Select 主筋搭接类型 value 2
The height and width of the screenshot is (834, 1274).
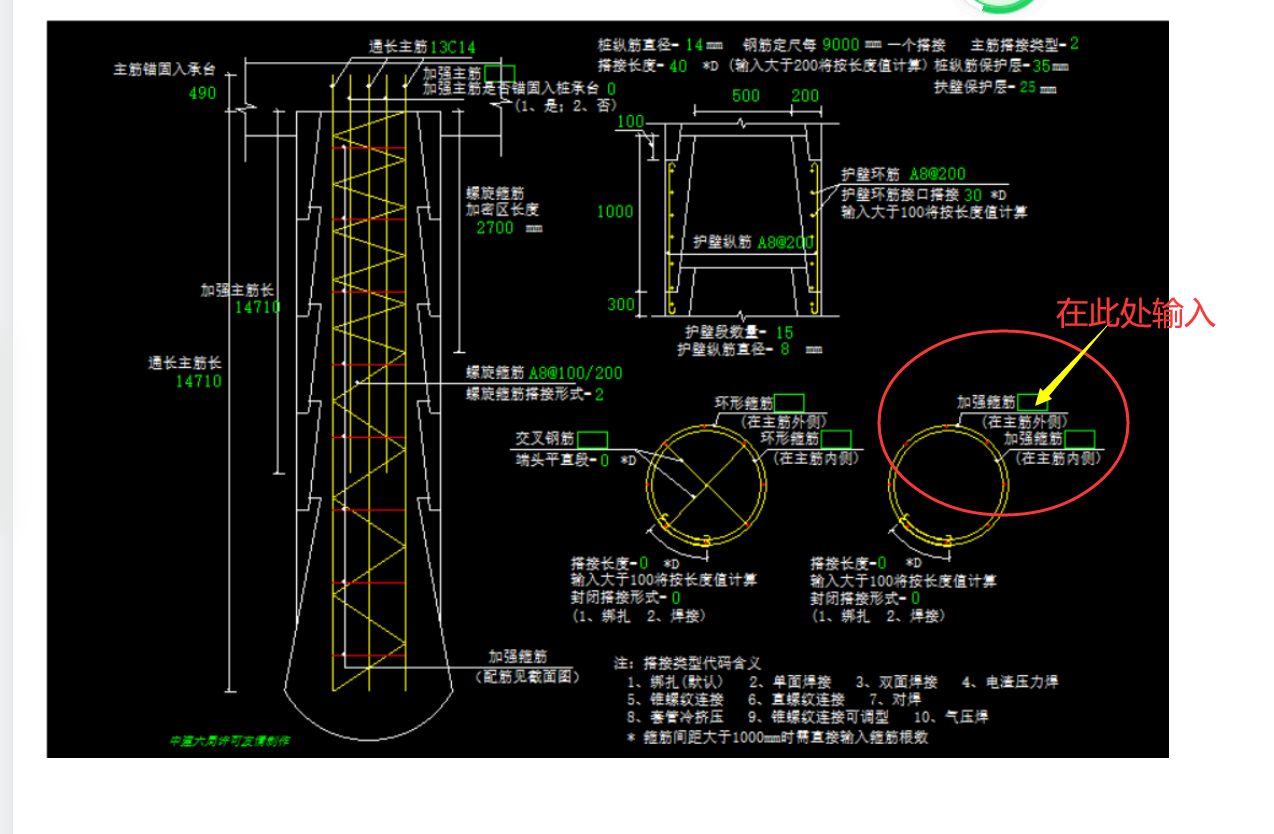1074,44
